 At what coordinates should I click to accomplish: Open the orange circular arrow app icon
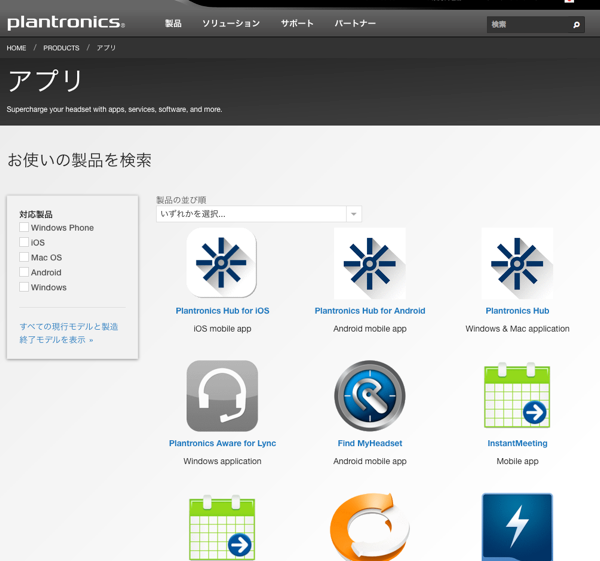[370, 527]
